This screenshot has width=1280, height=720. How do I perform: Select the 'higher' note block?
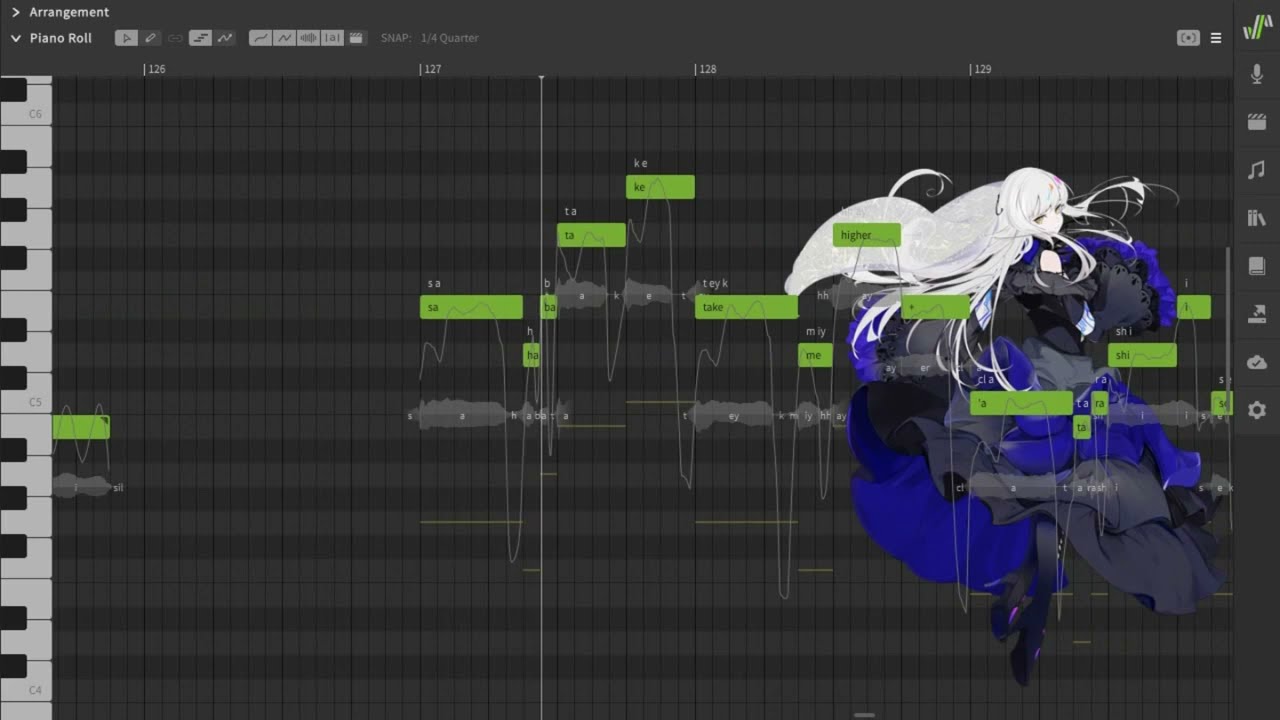click(x=867, y=235)
